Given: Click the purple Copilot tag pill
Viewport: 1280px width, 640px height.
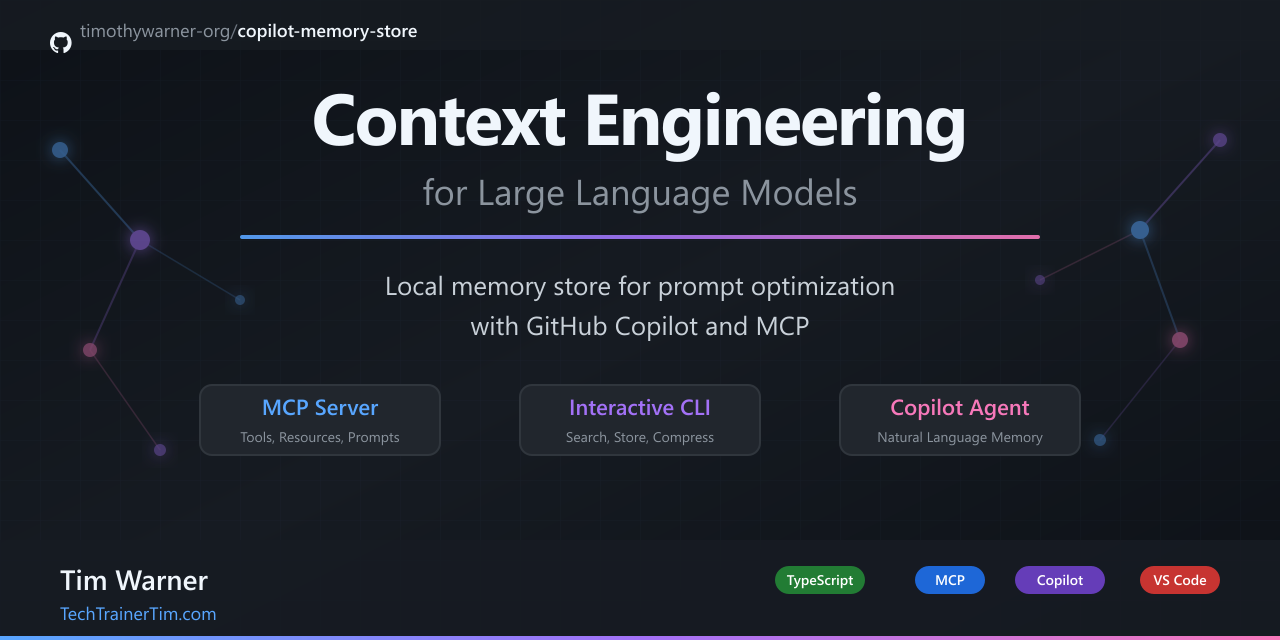Looking at the screenshot, I should click(1060, 580).
